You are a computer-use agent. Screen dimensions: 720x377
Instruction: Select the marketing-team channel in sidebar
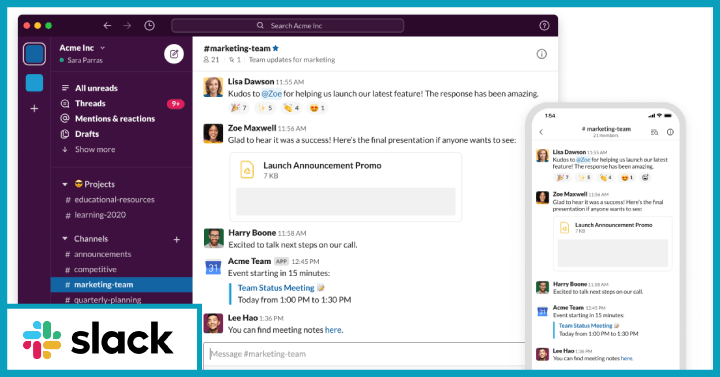[x=122, y=285]
